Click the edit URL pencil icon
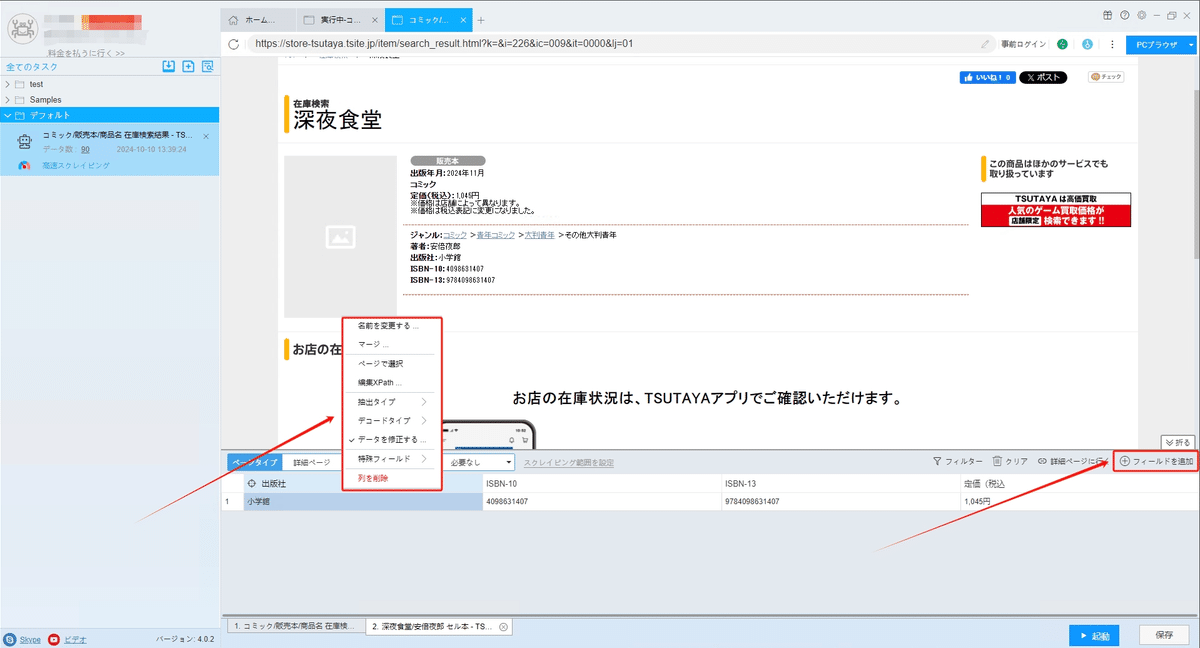Screen dimensions: 1200x648 (x=986, y=44)
